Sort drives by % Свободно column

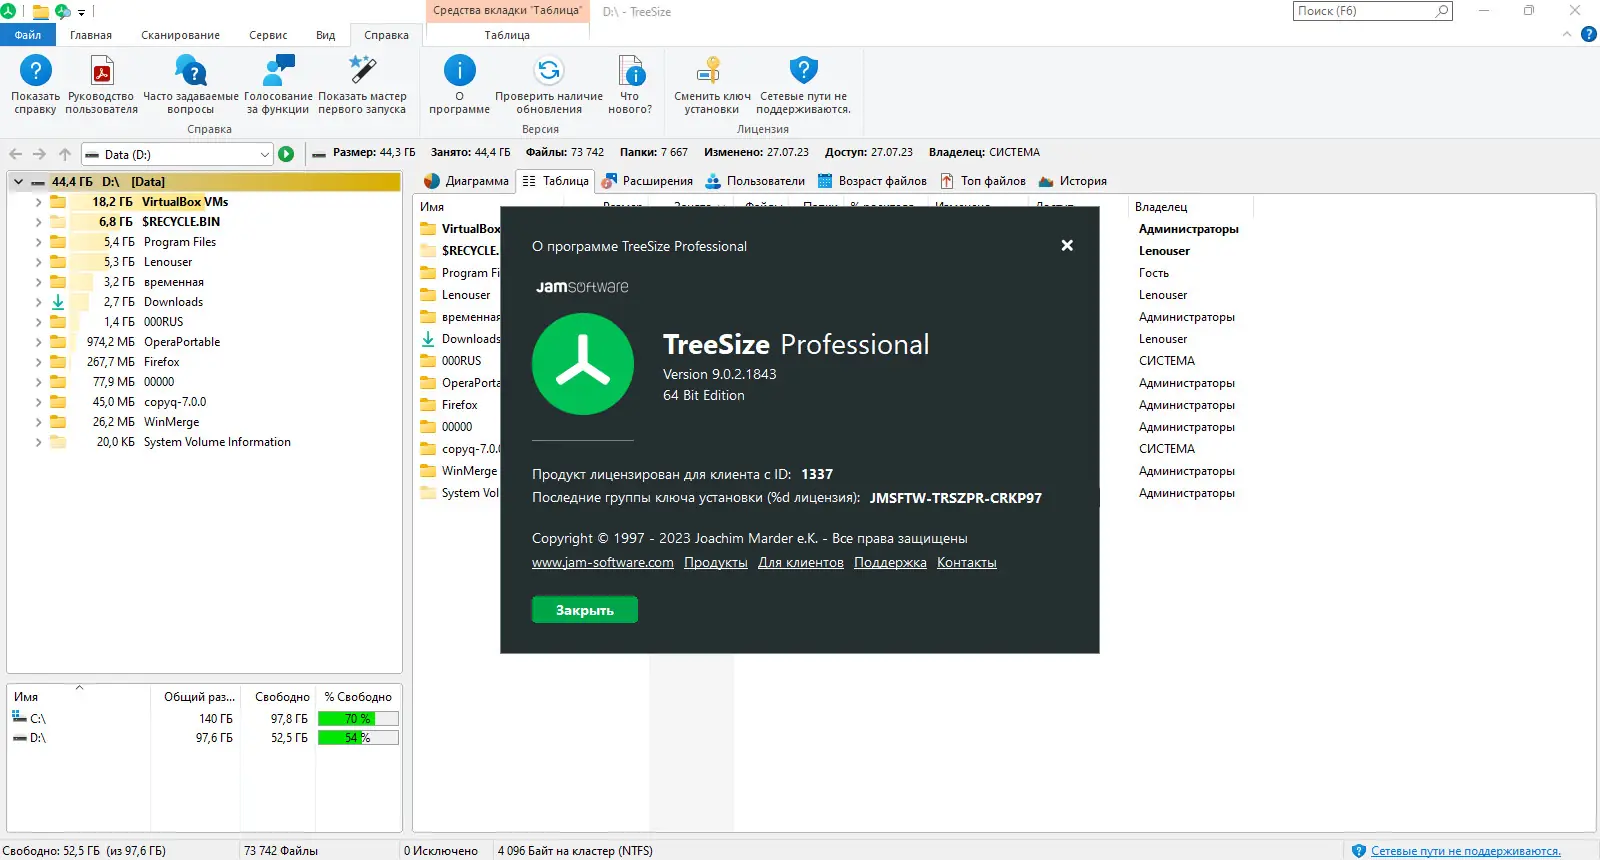click(358, 697)
